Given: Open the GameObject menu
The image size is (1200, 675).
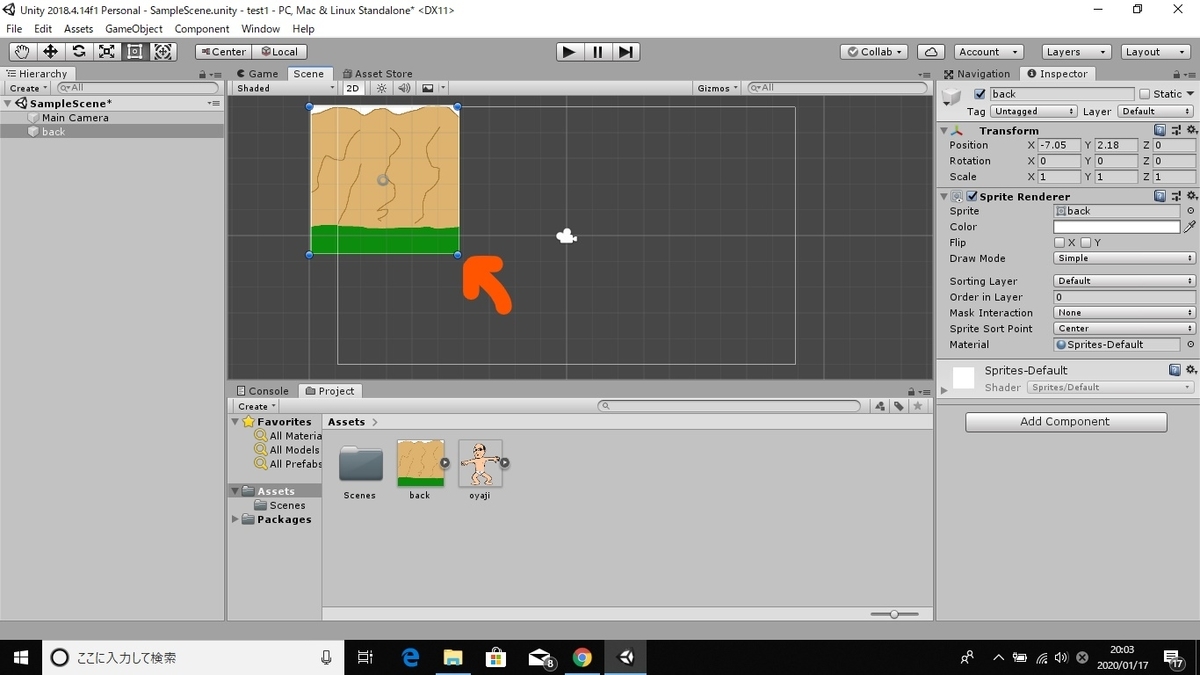Looking at the screenshot, I should 134,29.
